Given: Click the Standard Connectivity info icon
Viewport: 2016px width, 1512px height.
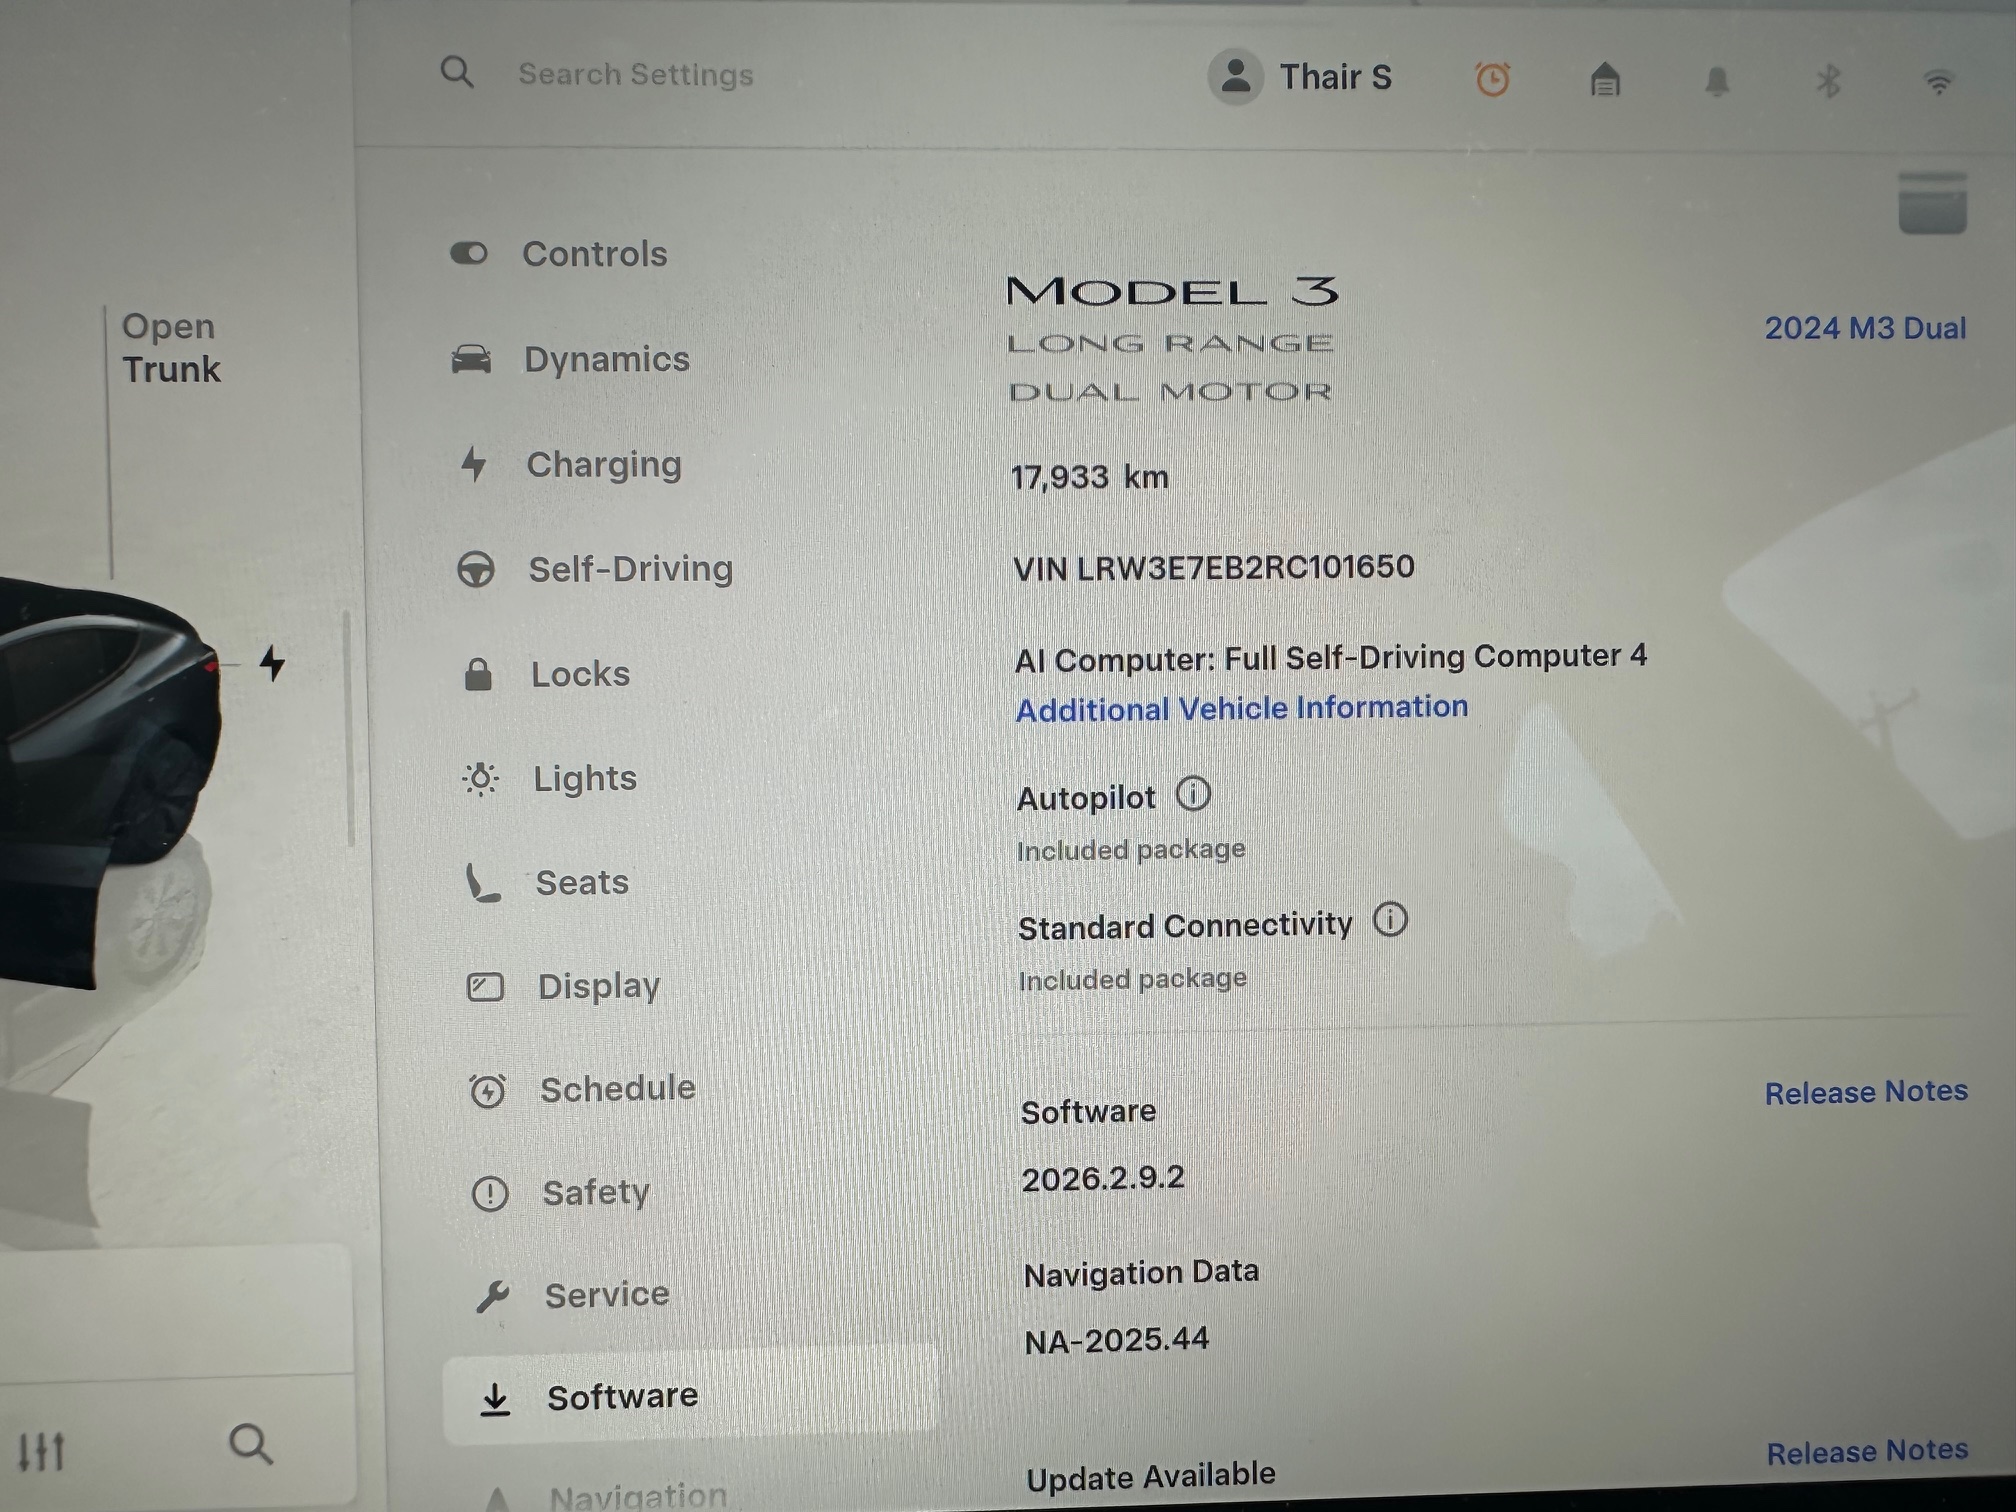Looking at the screenshot, I should coord(1390,920).
